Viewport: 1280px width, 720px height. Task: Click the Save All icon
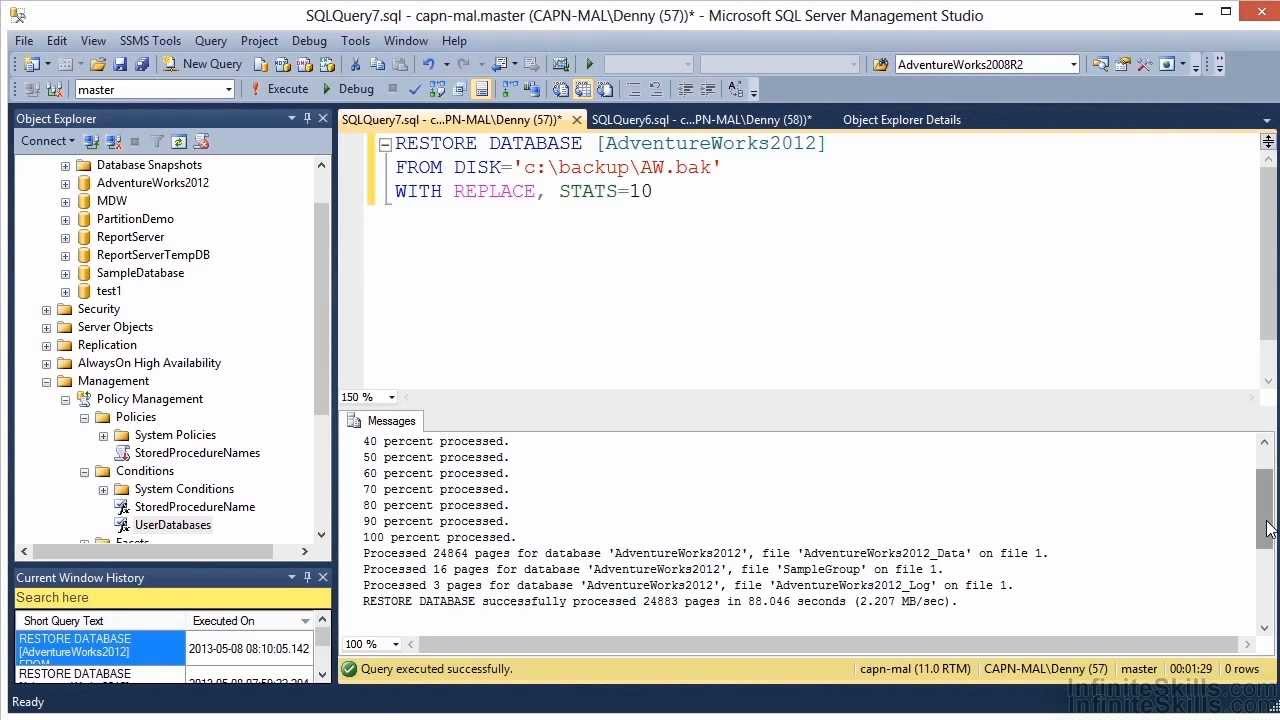point(142,64)
